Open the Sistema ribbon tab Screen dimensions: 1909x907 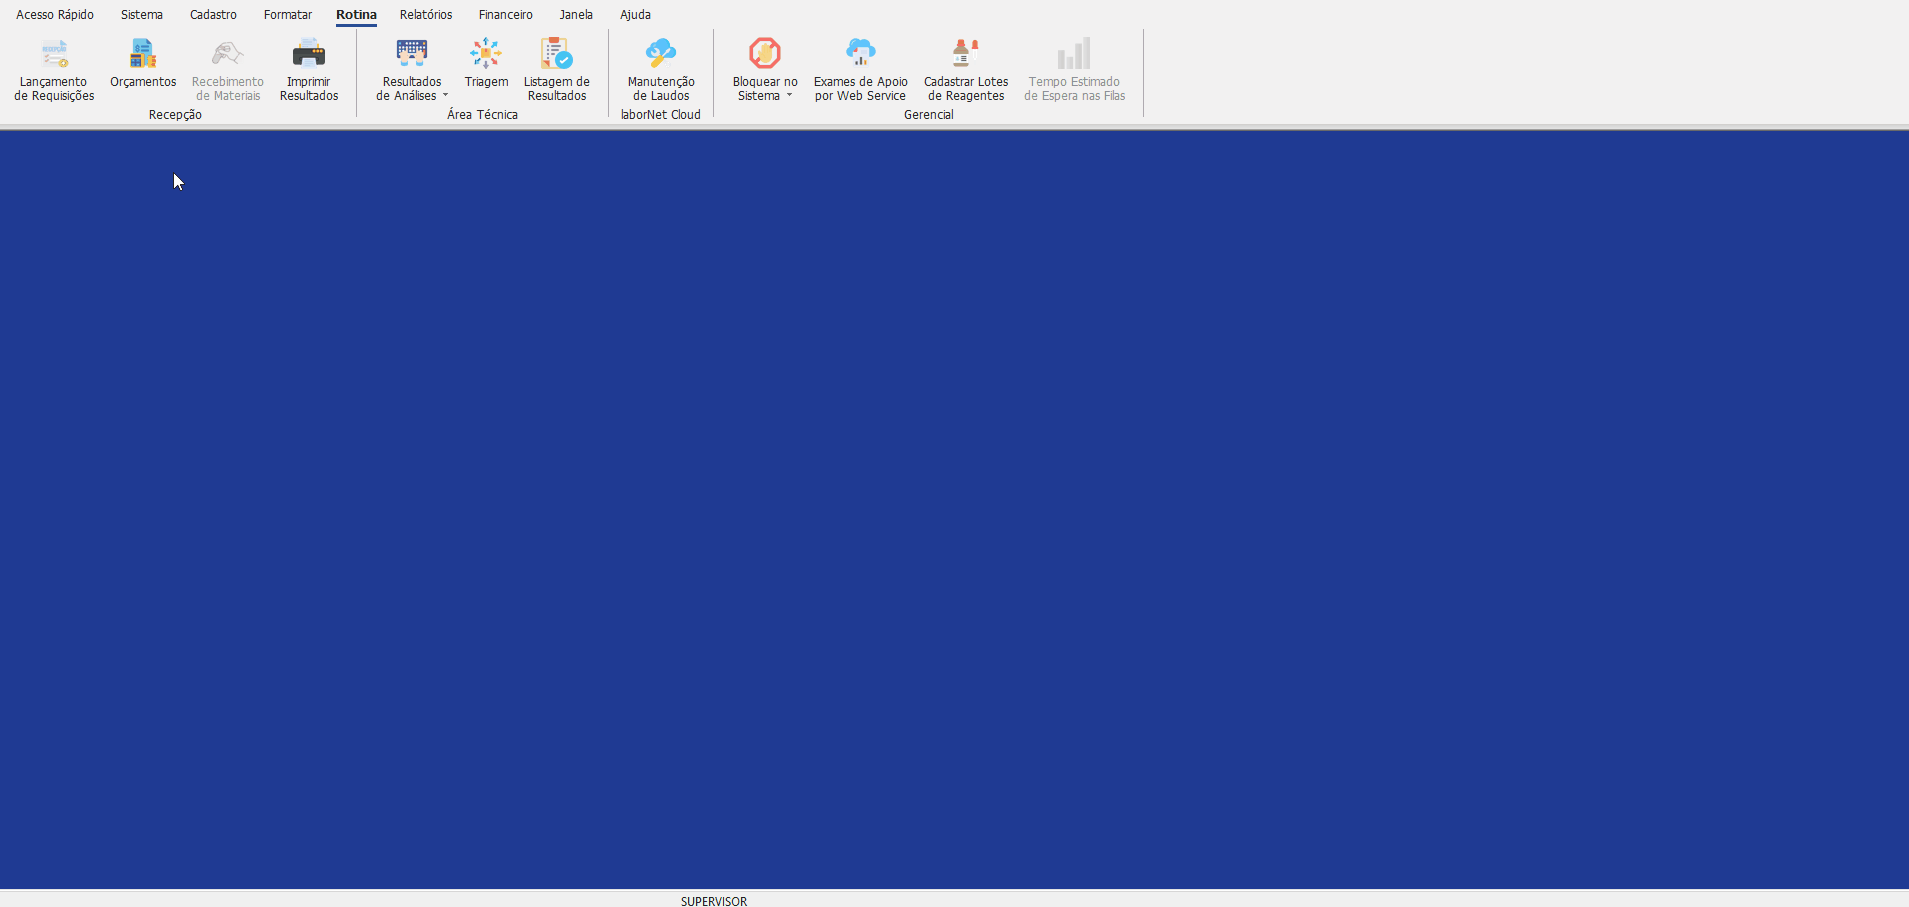point(142,15)
